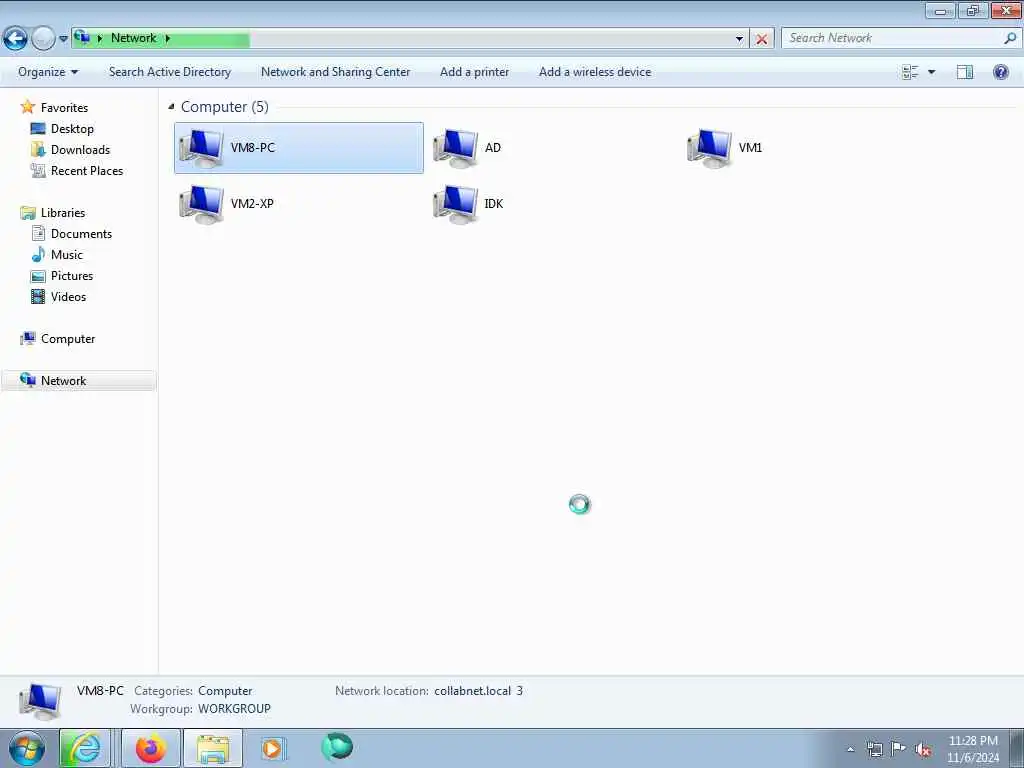Image resolution: width=1024 pixels, height=768 pixels.
Task: Toggle the preview pane button
Action: (x=965, y=72)
